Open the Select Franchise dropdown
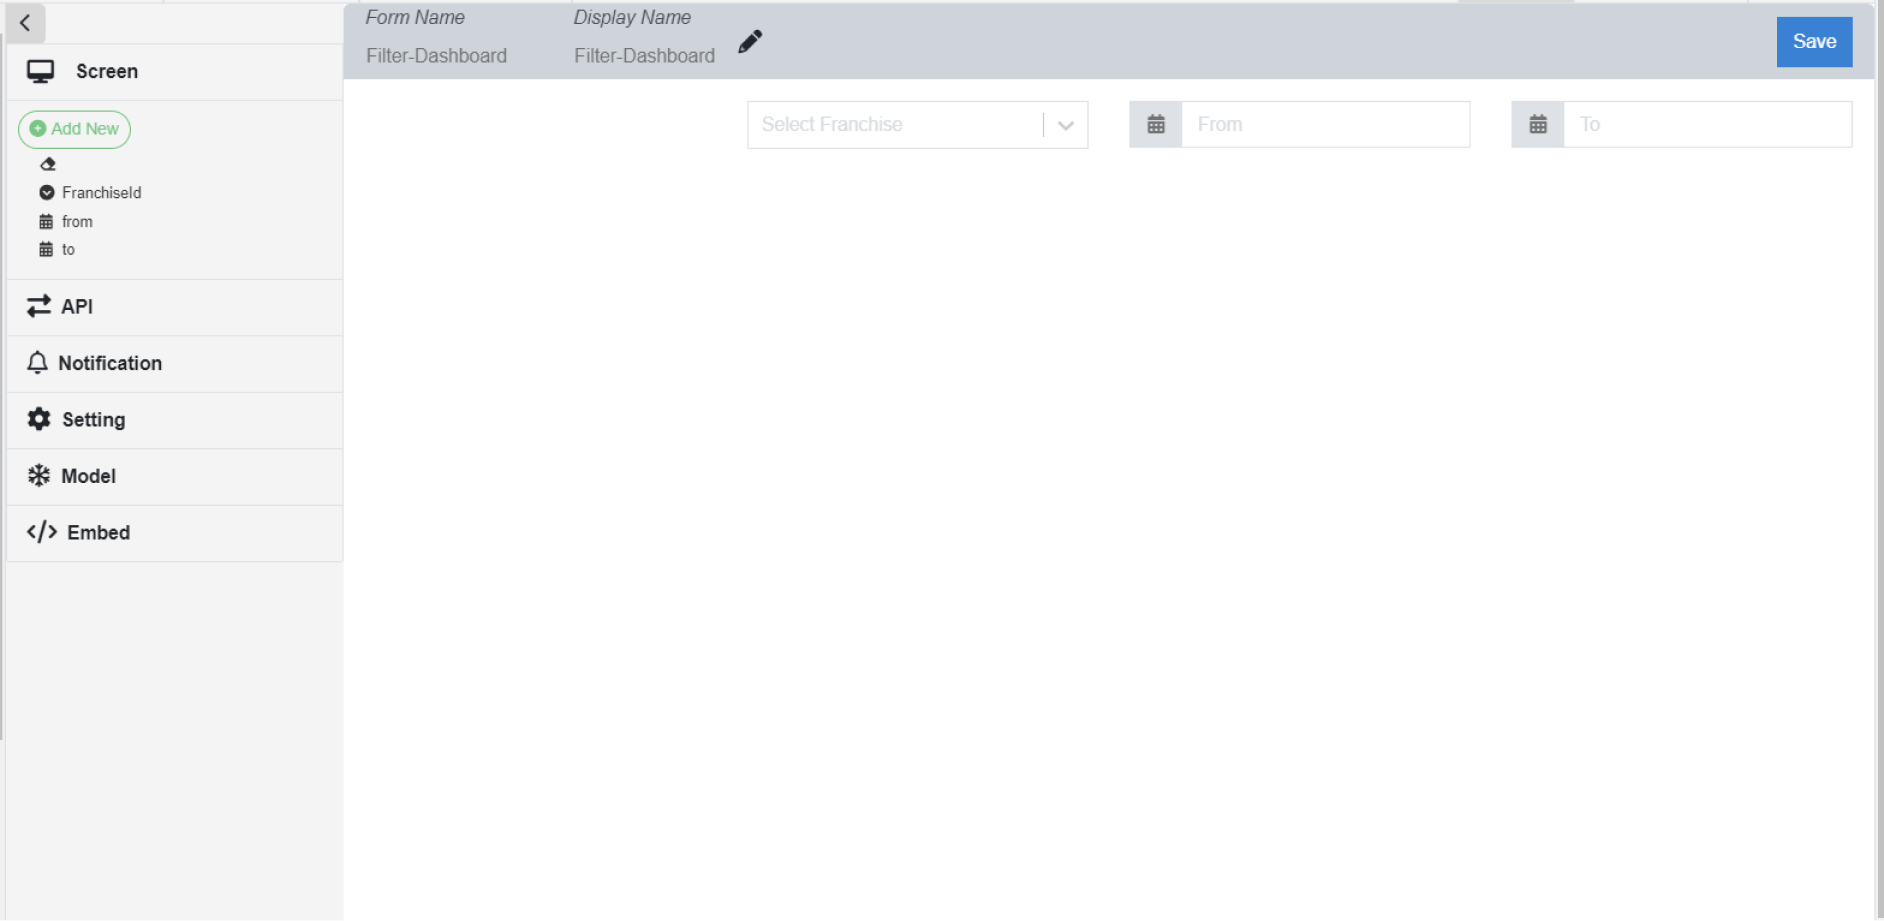The height and width of the screenshot is (921, 1884). [x=895, y=125]
